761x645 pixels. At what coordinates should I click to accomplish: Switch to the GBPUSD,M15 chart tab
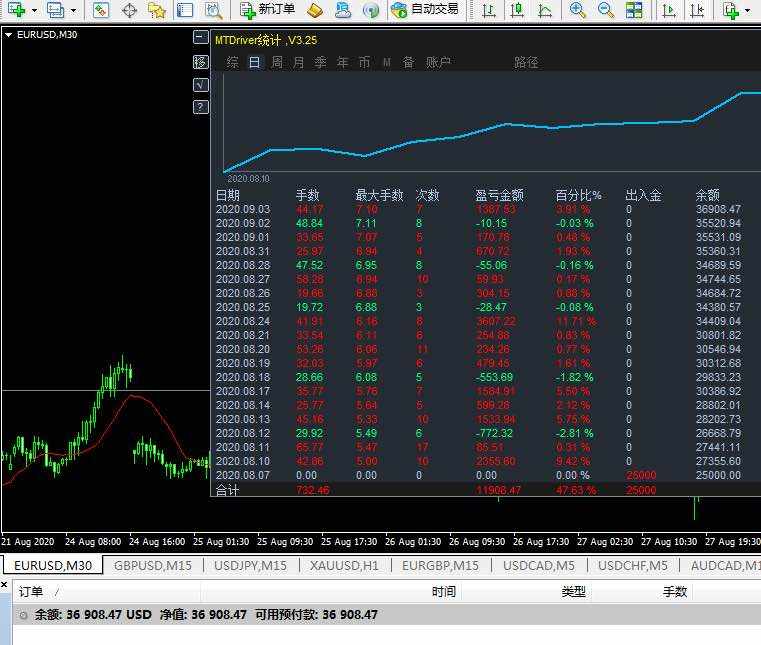coord(152,565)
